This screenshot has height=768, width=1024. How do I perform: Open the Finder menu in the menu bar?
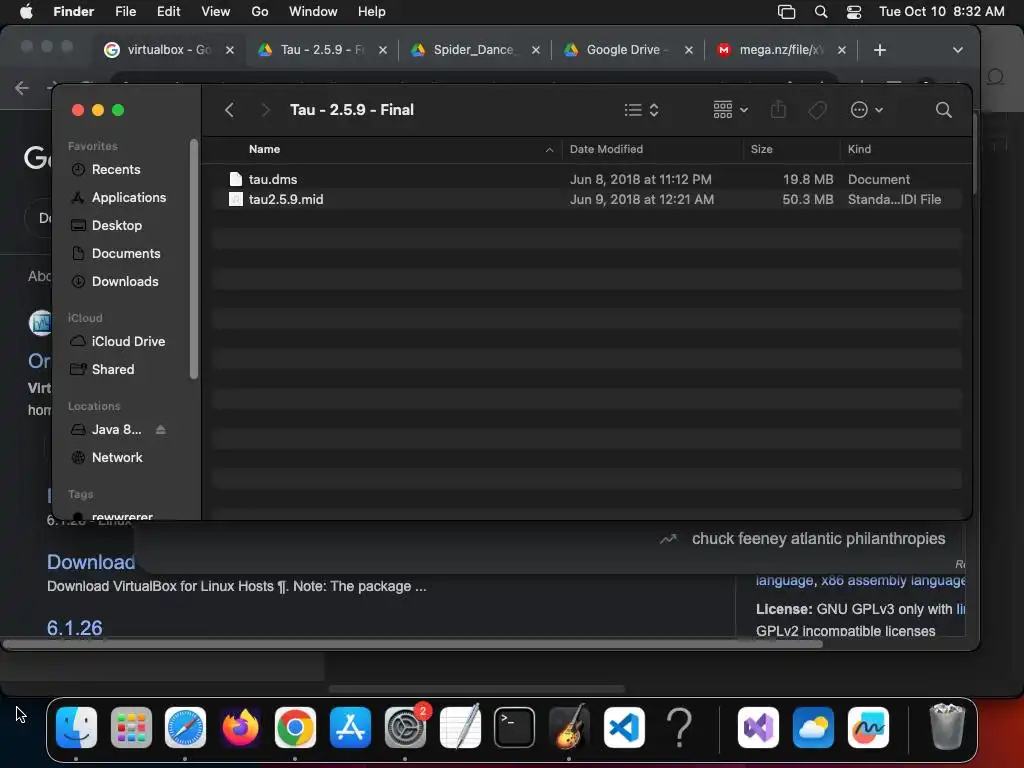(x=73, y=12)
